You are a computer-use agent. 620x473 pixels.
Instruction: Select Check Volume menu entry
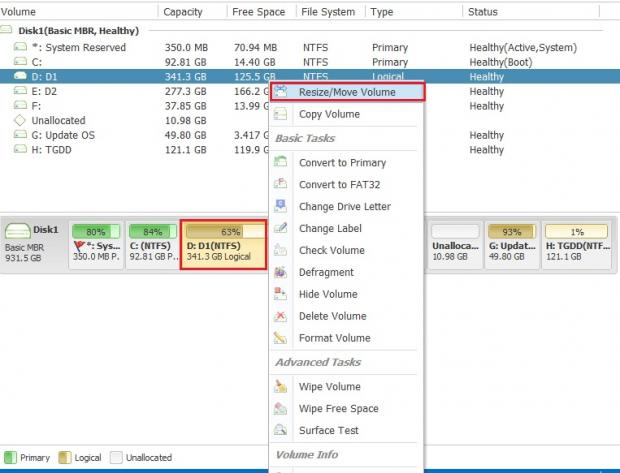click(x=331, y=250)
